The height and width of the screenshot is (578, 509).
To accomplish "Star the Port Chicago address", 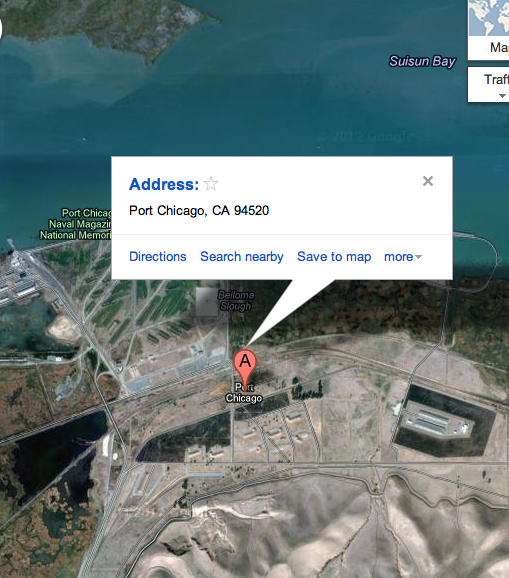I will pos(211,184).
